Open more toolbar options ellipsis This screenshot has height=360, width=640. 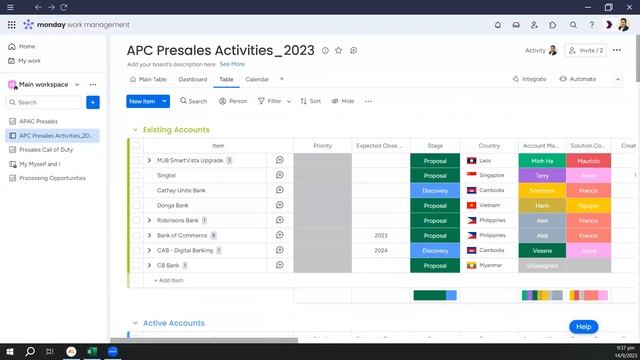click(x=368, y=101)
